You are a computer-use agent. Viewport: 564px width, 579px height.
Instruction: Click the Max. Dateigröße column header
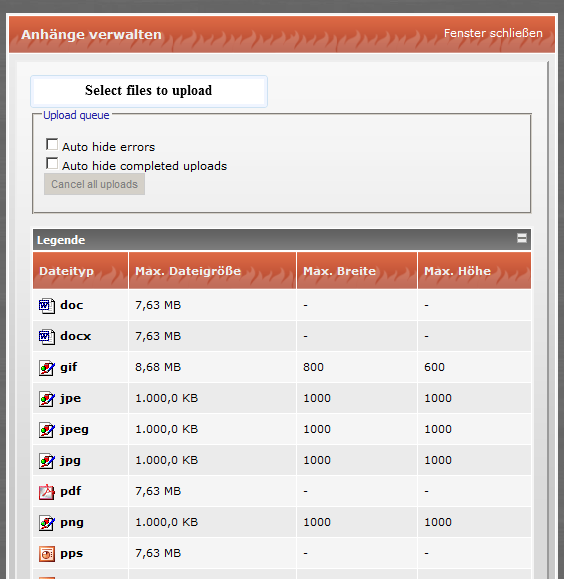212,271
